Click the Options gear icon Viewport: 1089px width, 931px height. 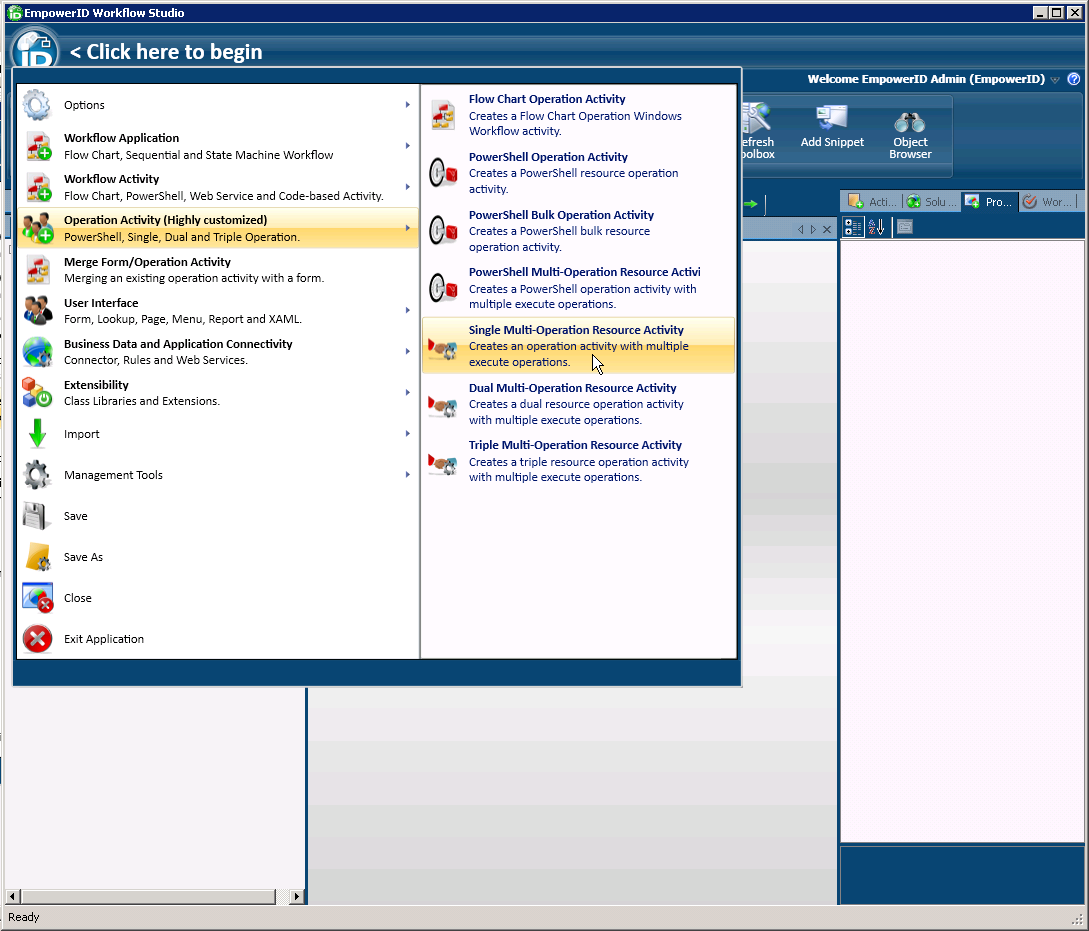pos(37,104)
